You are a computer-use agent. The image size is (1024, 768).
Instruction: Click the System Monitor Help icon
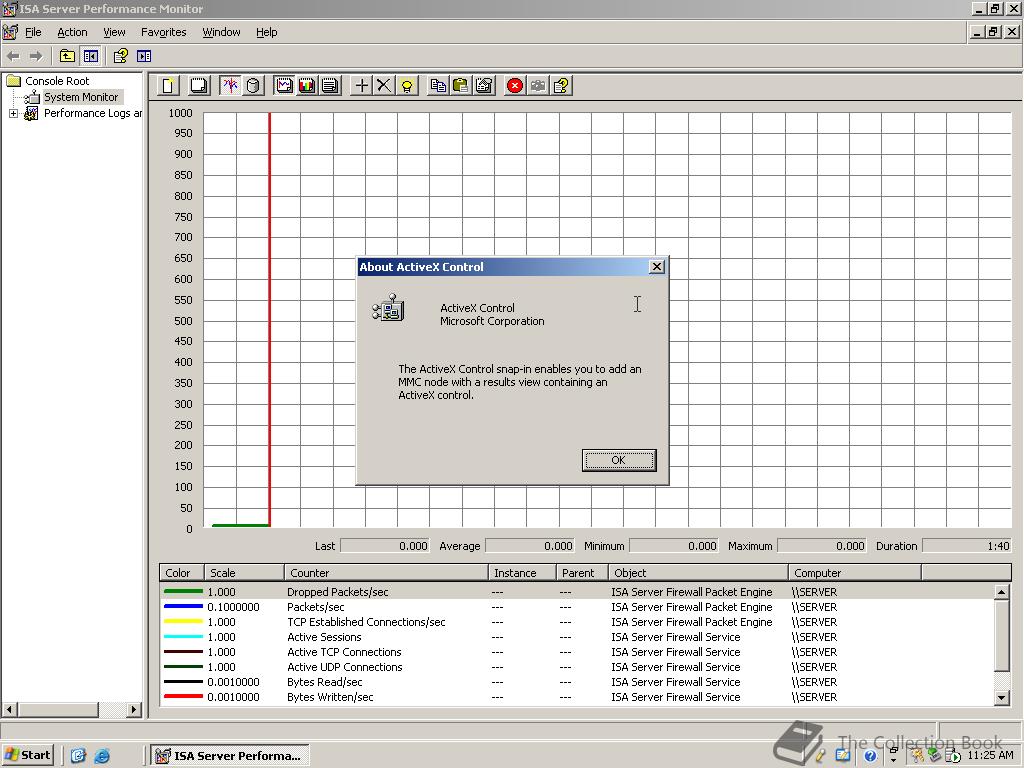coord(561,86)
